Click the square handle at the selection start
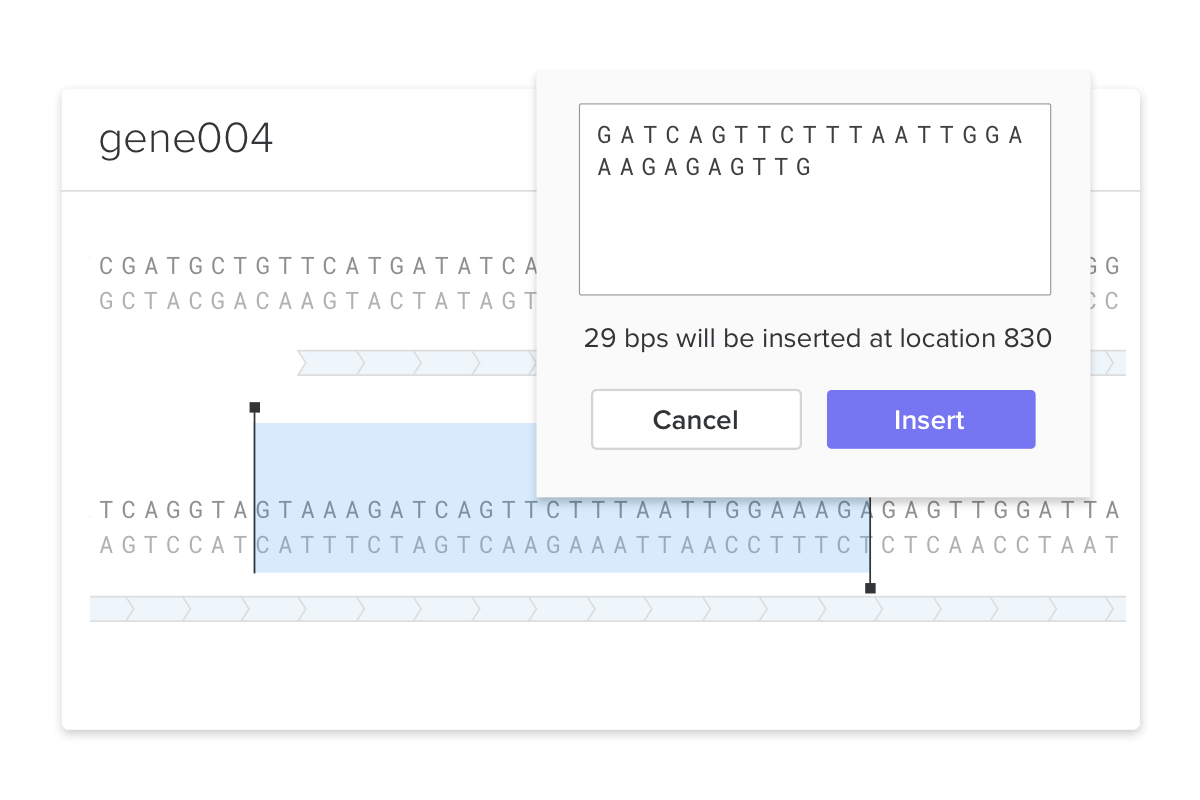Screen dimensions: 1200x800 click(255, 407)
